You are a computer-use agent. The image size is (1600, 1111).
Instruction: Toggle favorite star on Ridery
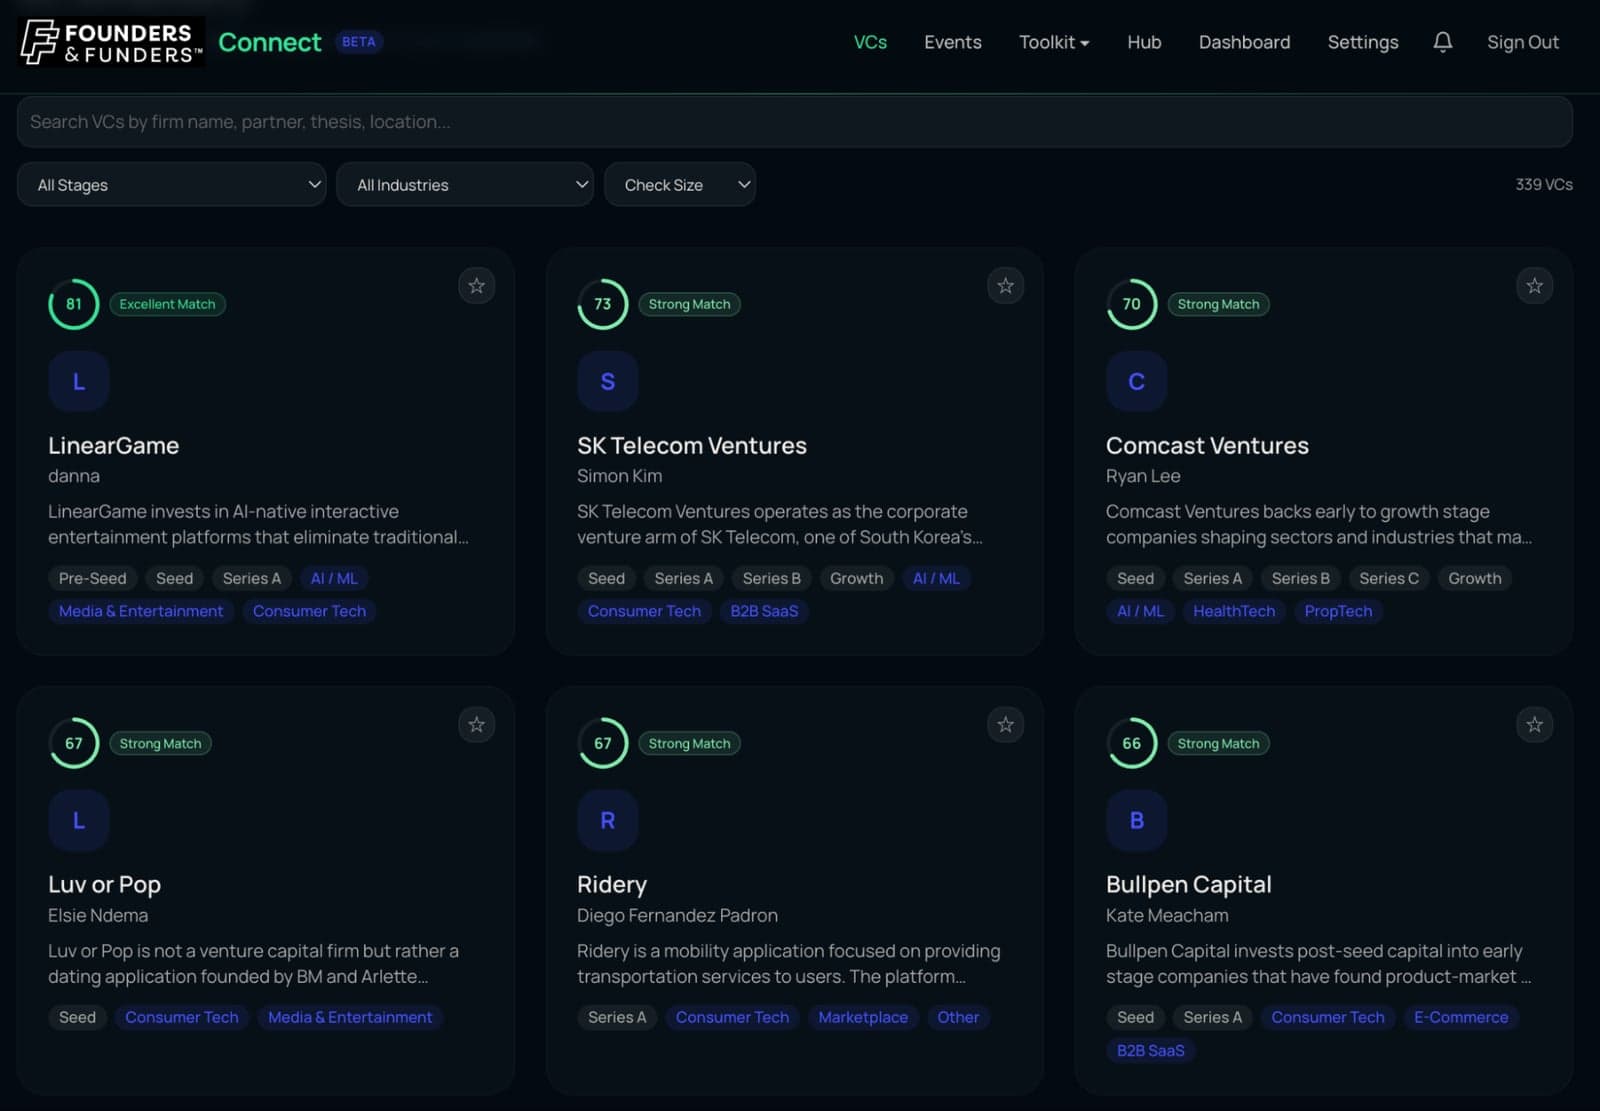point(1006,725)
